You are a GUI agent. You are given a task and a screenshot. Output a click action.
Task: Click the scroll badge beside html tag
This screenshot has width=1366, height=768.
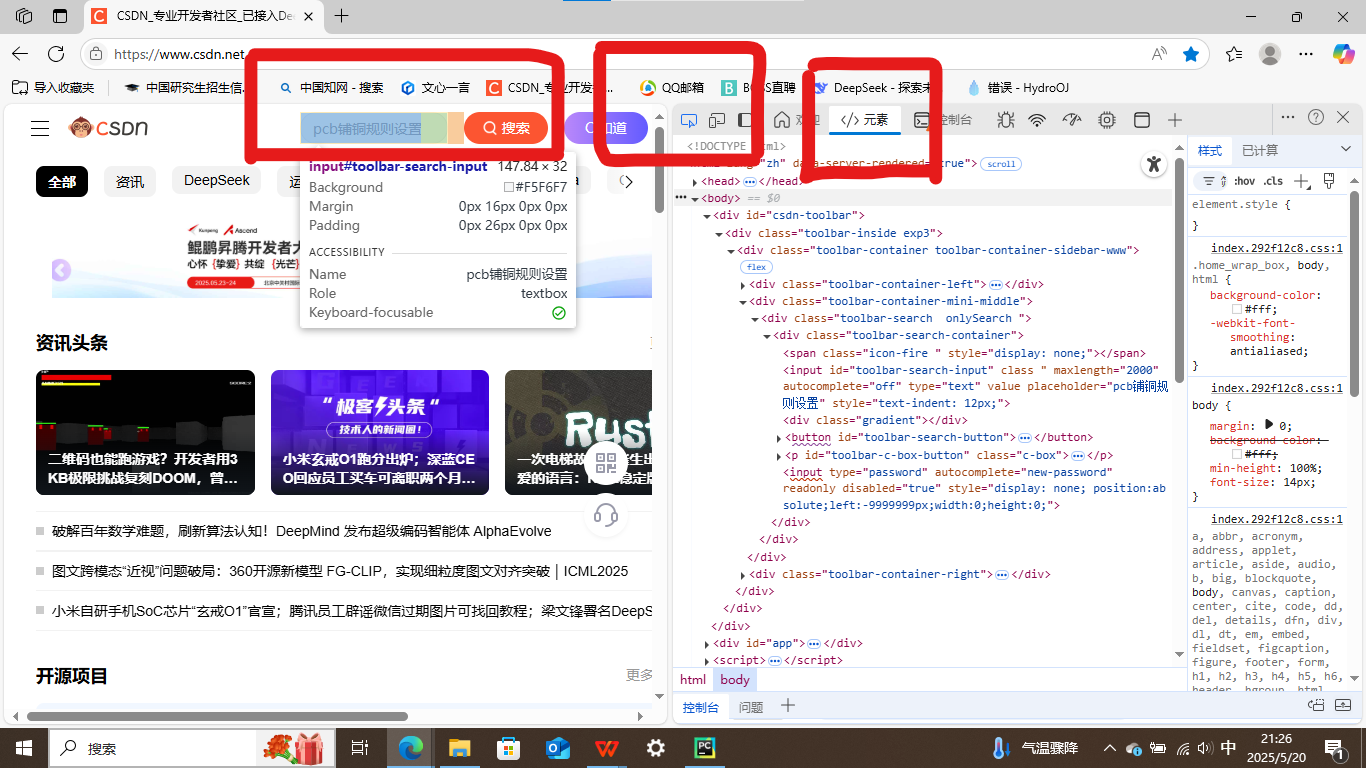(1001, 164)
